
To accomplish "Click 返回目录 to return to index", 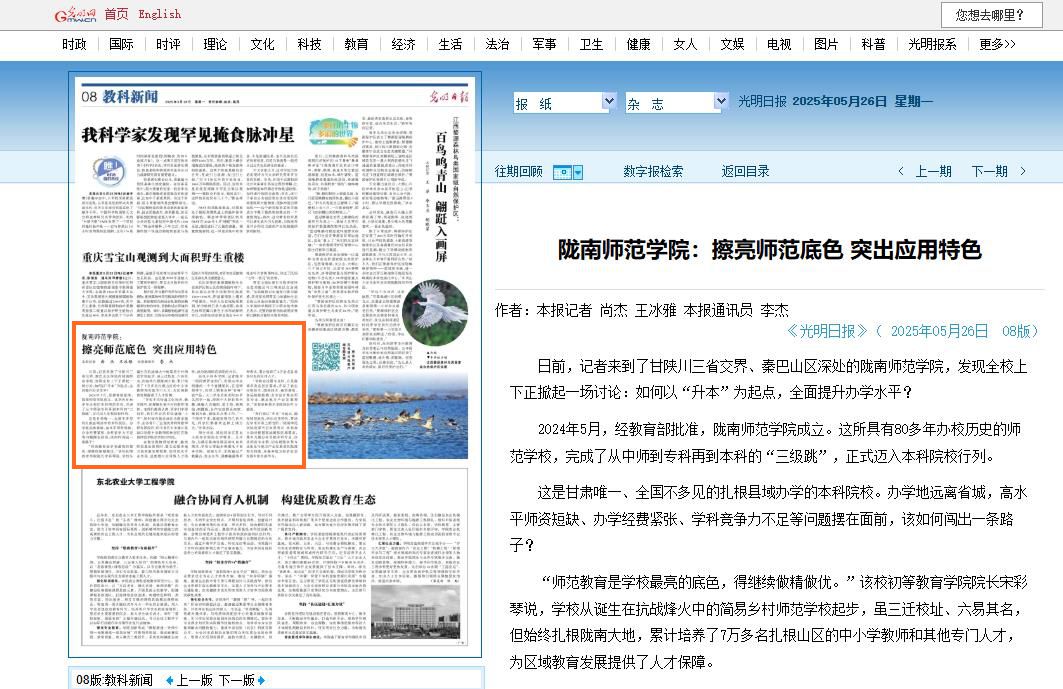I will [x=746, y=171].
